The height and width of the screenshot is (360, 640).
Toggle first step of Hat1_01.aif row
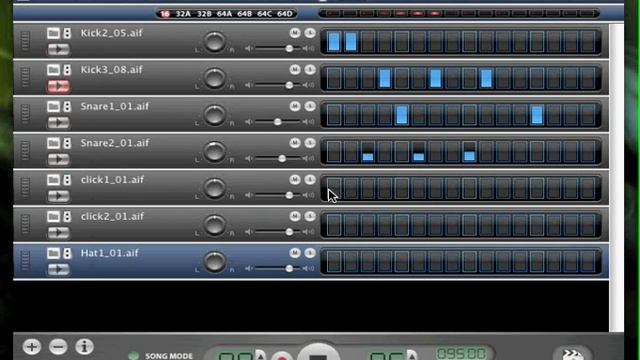[x=334, y=262]
